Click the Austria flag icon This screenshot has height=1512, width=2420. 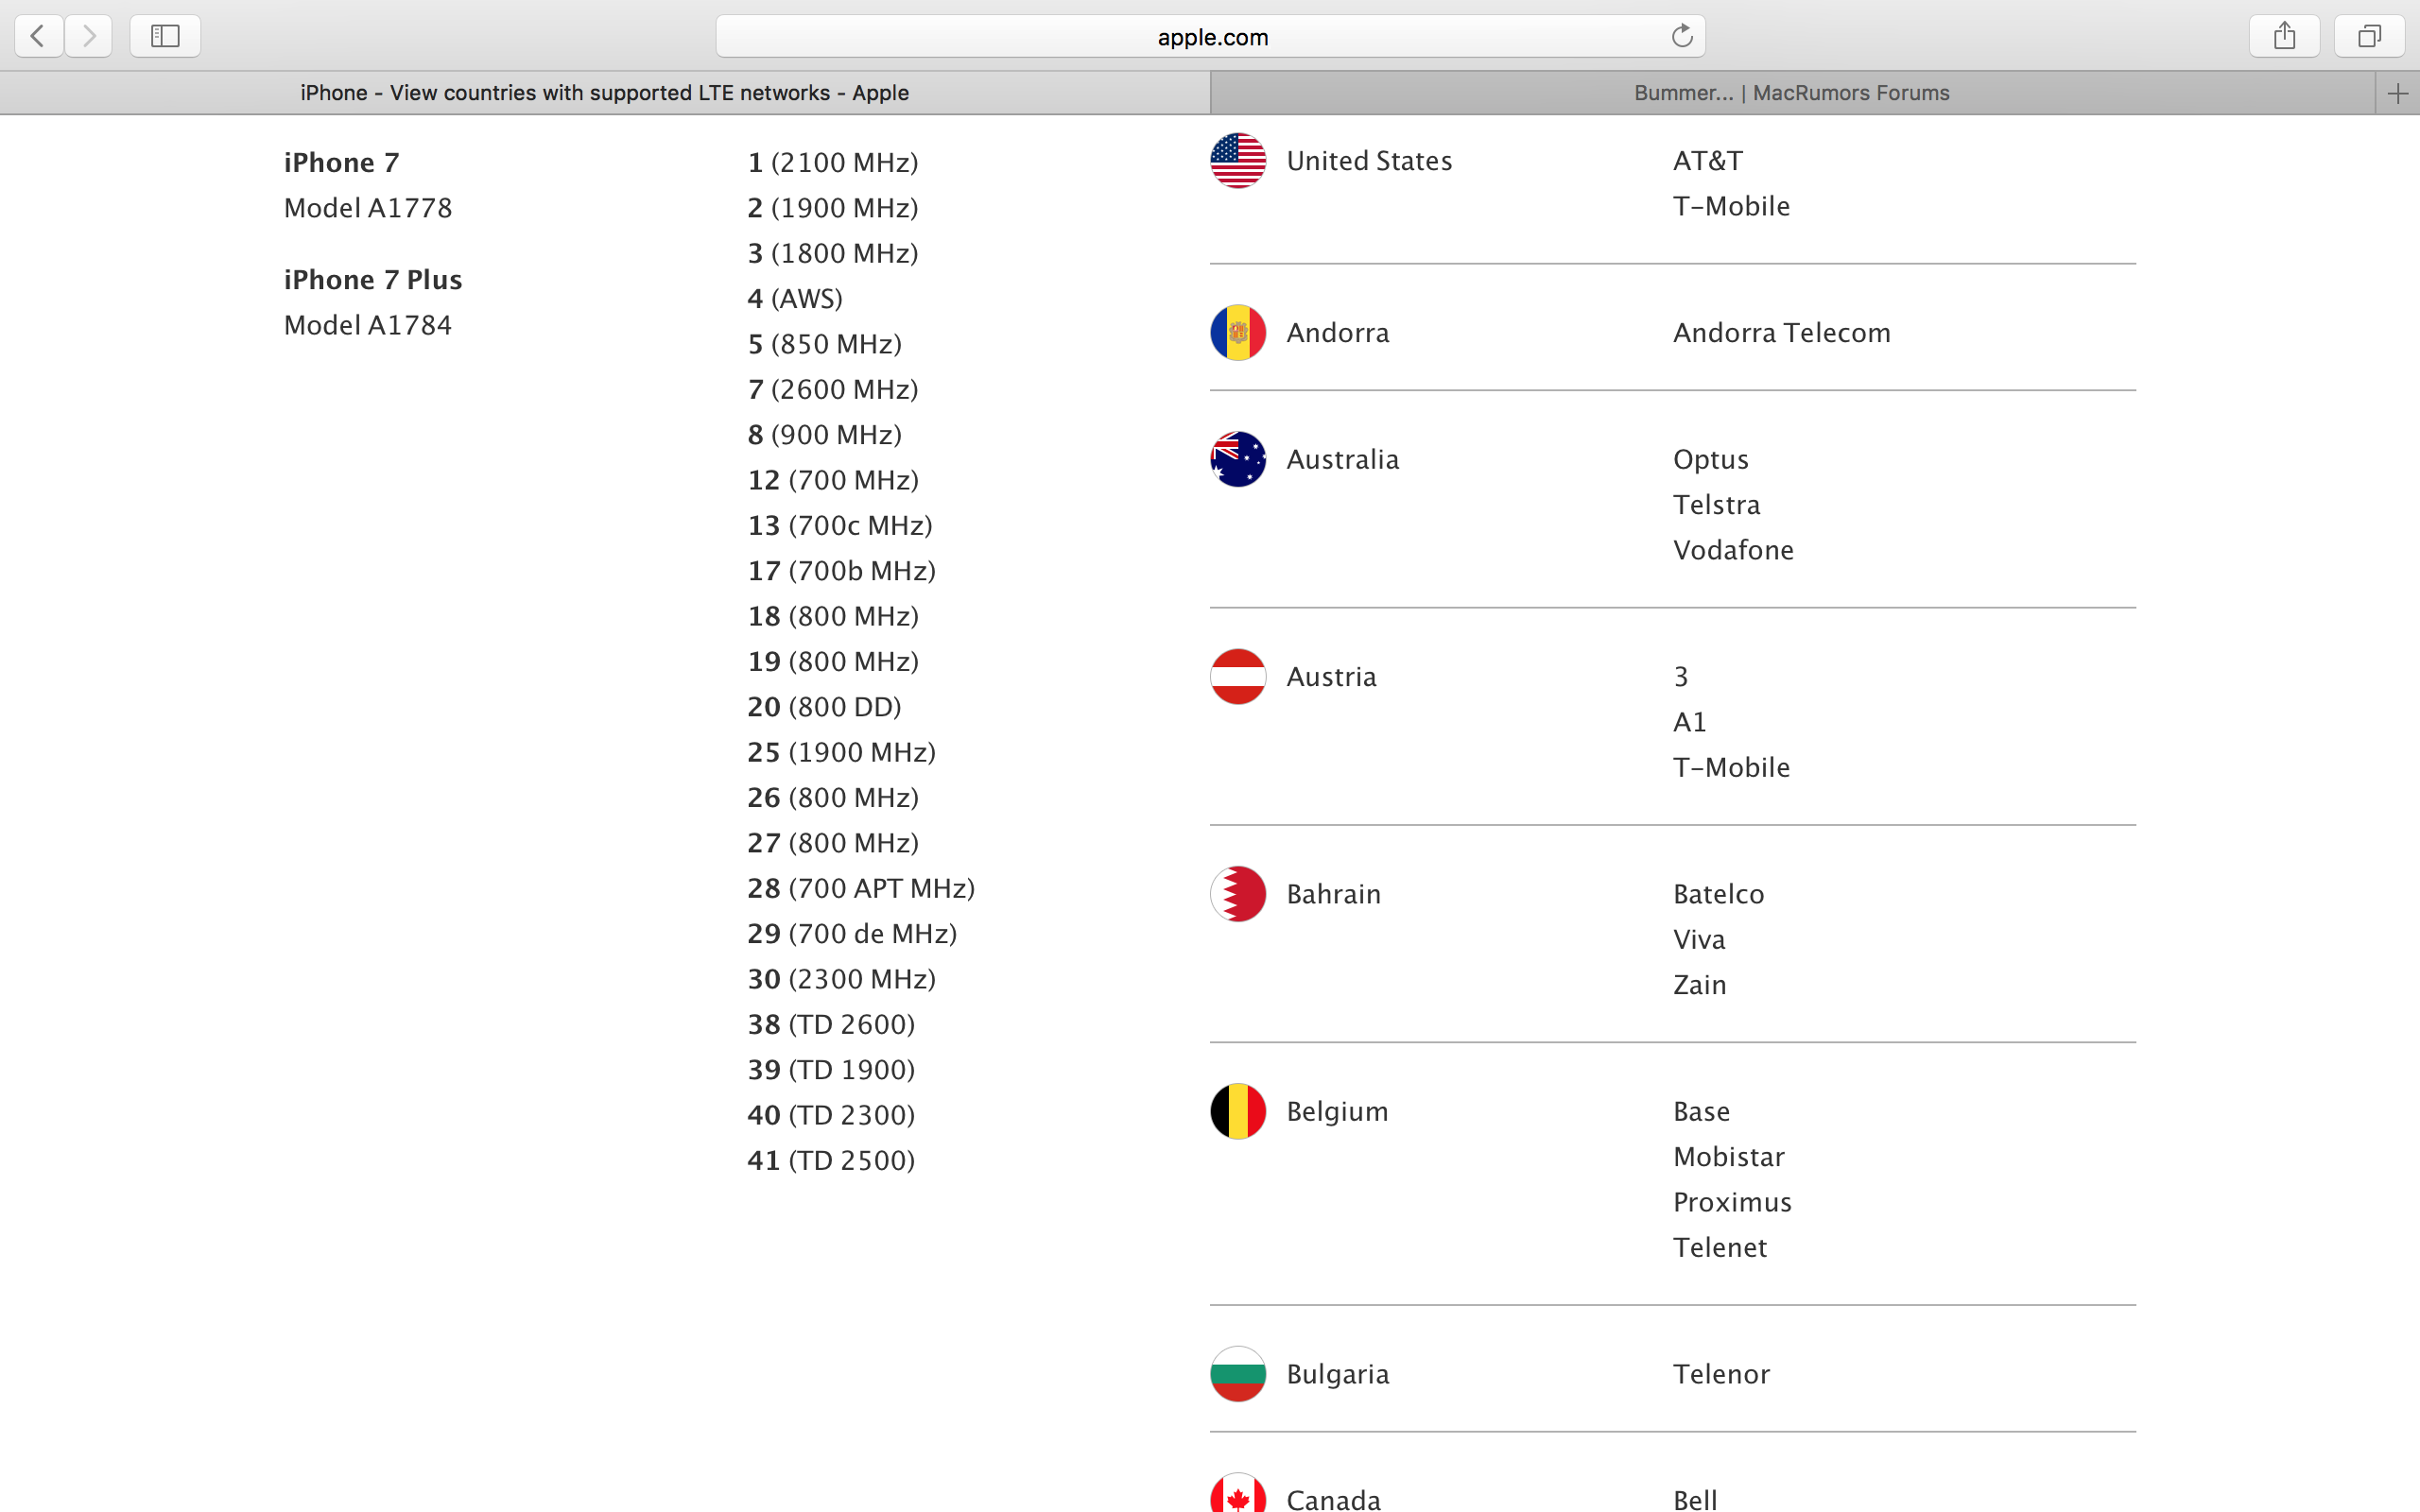pyautogui.click(x=1238, y=676)
